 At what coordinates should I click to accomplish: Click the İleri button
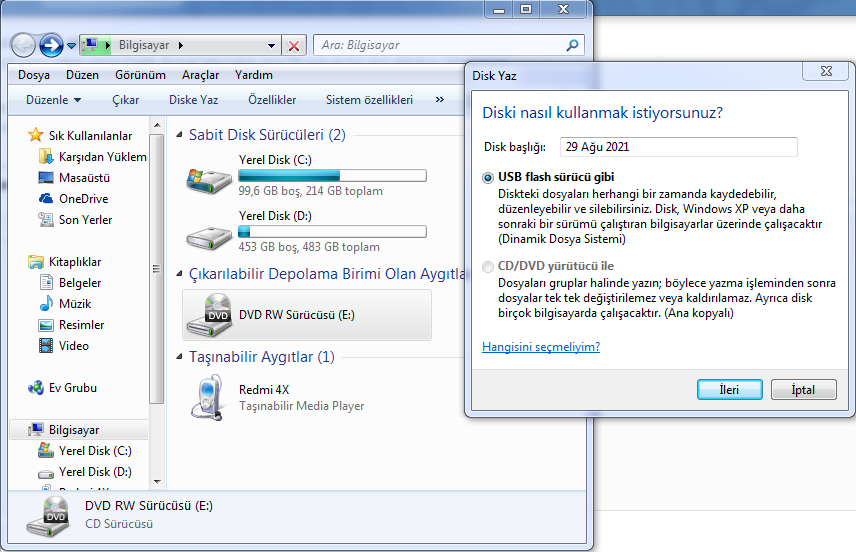pos(729,390)
